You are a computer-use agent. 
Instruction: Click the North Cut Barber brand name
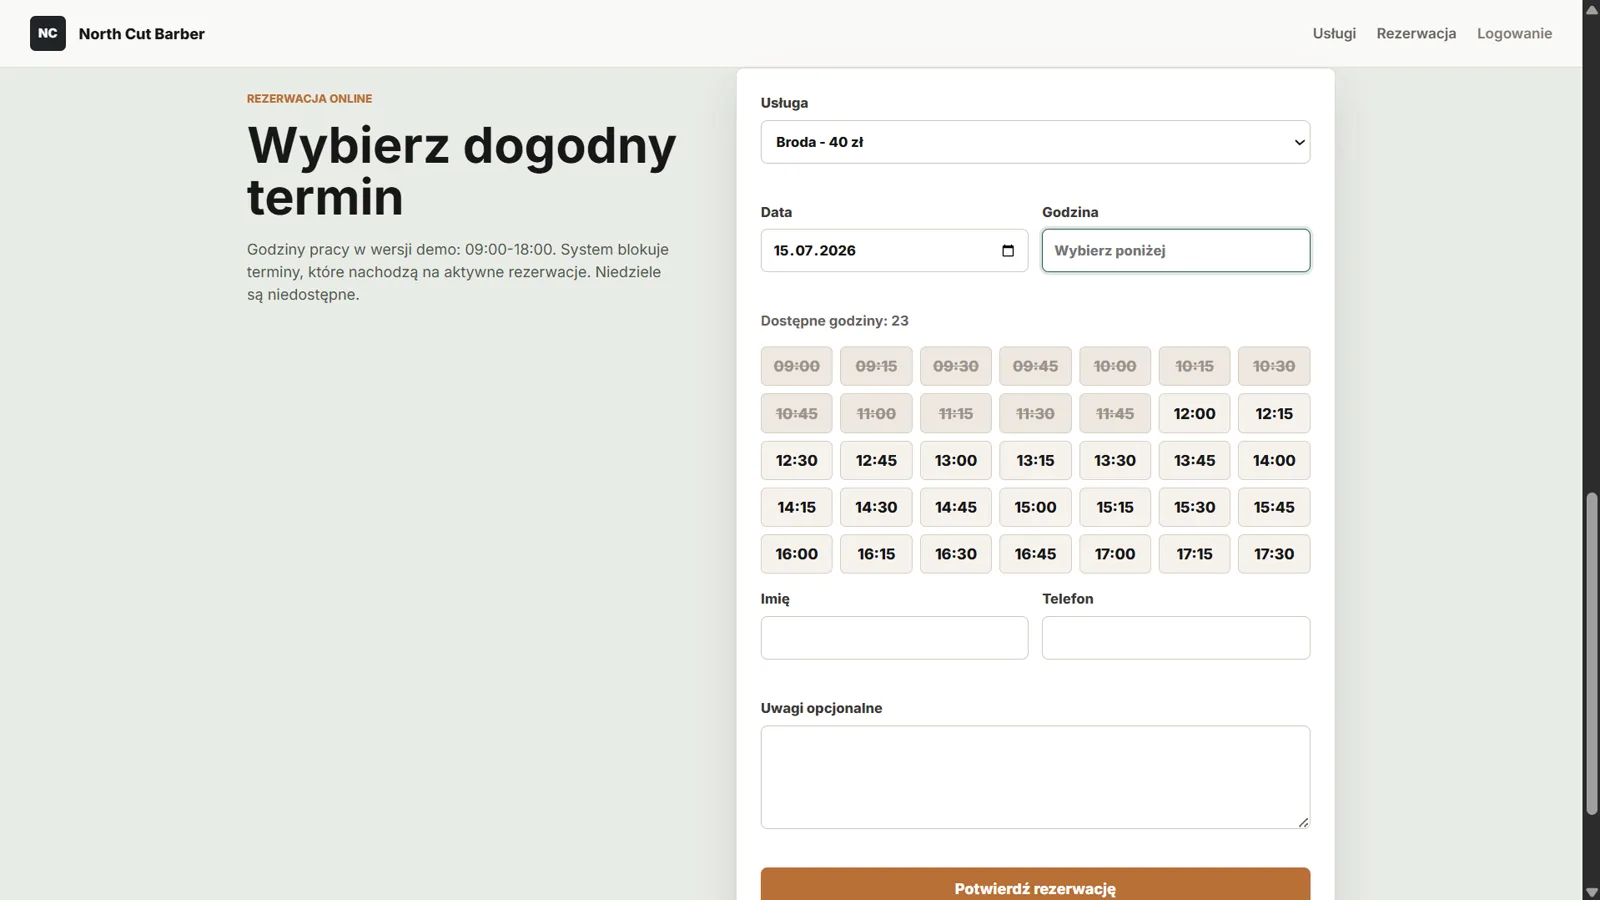click(x=142, y=34)
